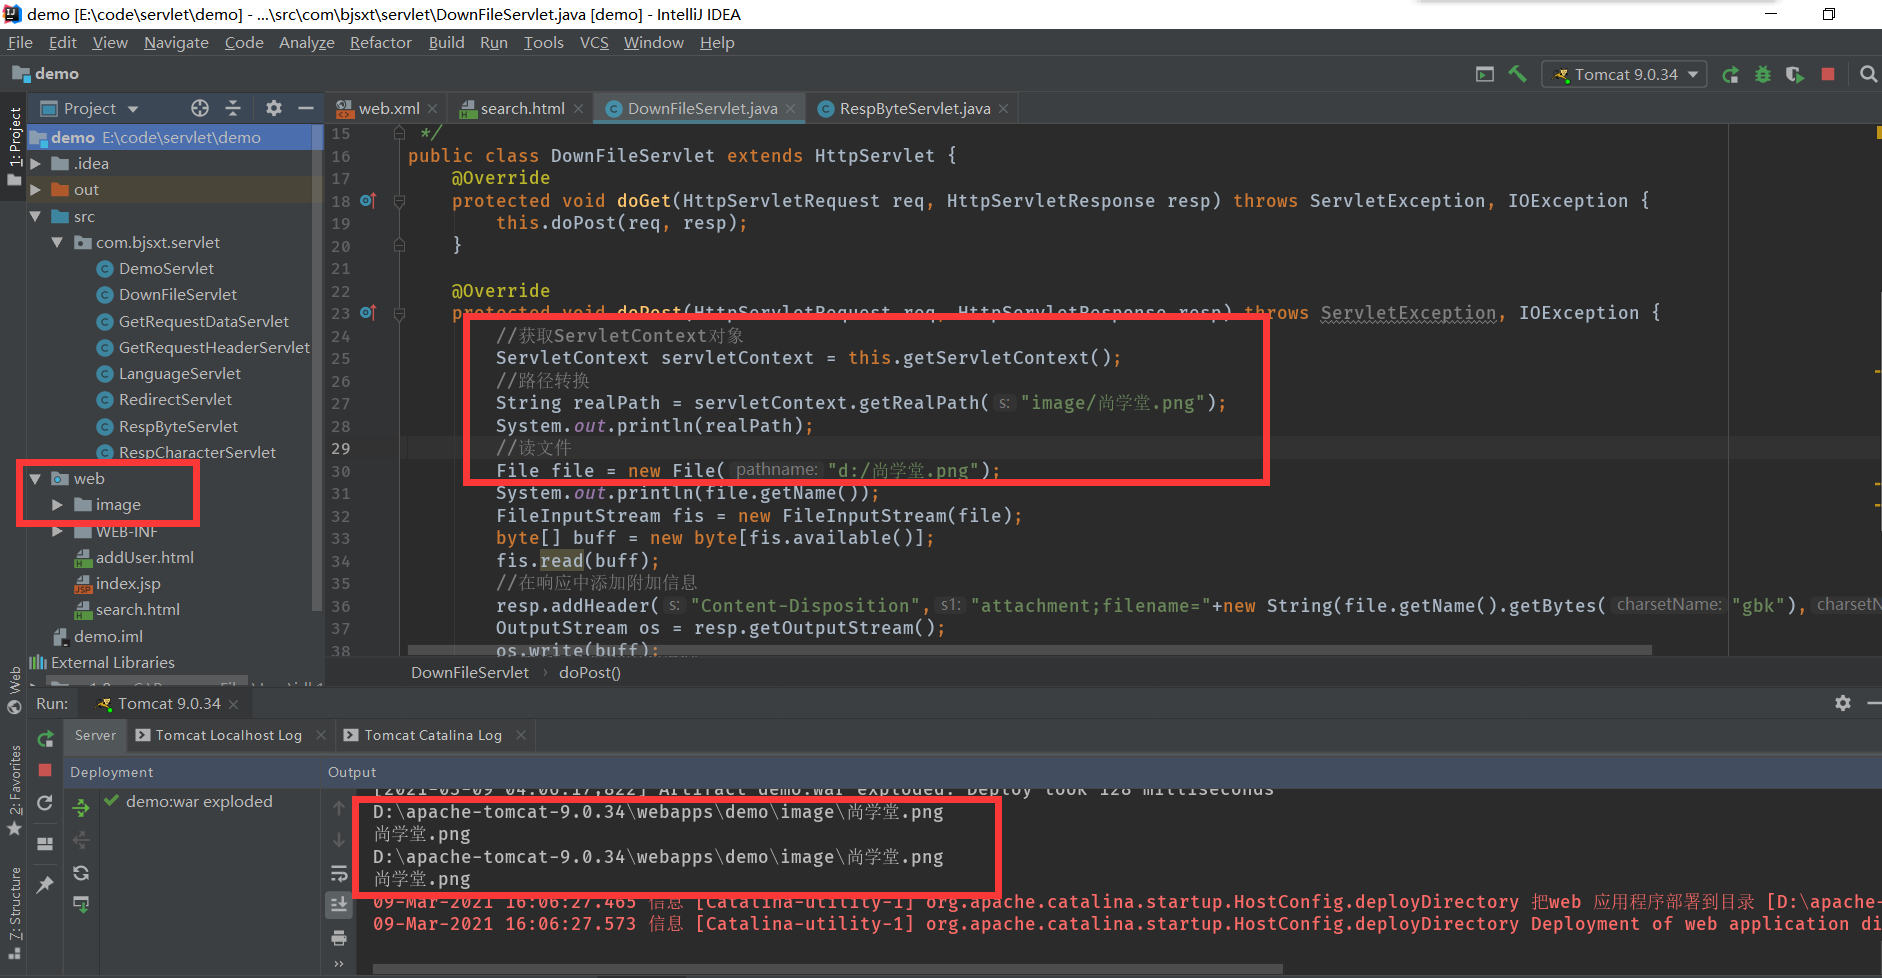
Task: Expand the image folder
Action: tap(58, 505)
